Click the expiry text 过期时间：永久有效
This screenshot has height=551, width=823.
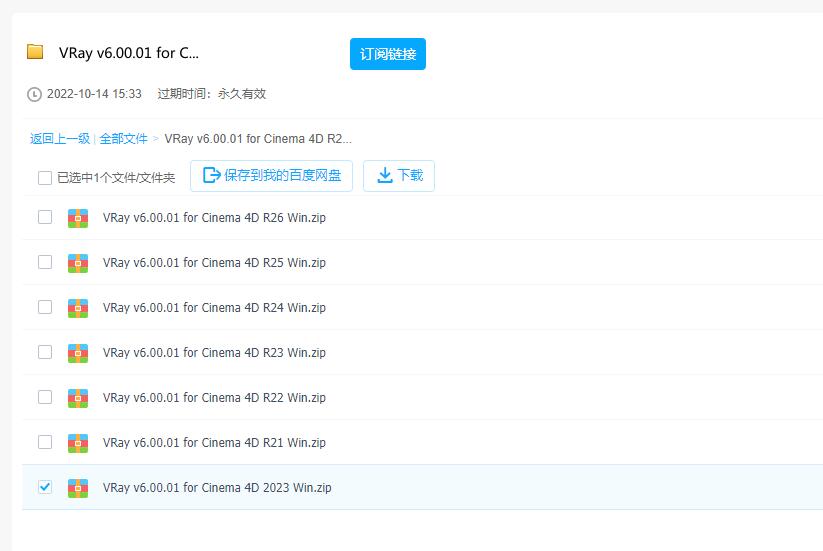[212, 94]
